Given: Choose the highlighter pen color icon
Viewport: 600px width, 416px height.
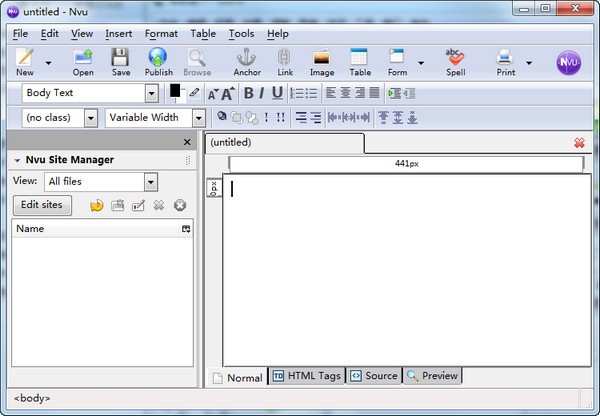Looking at the screenshot, I should [x=194, y=92].
